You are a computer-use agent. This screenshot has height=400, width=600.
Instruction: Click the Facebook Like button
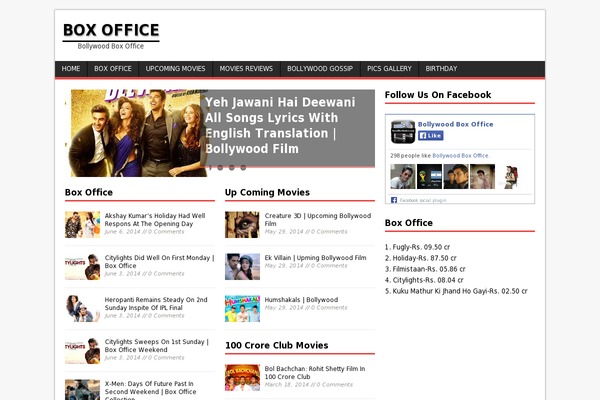[x=430, y=136]
